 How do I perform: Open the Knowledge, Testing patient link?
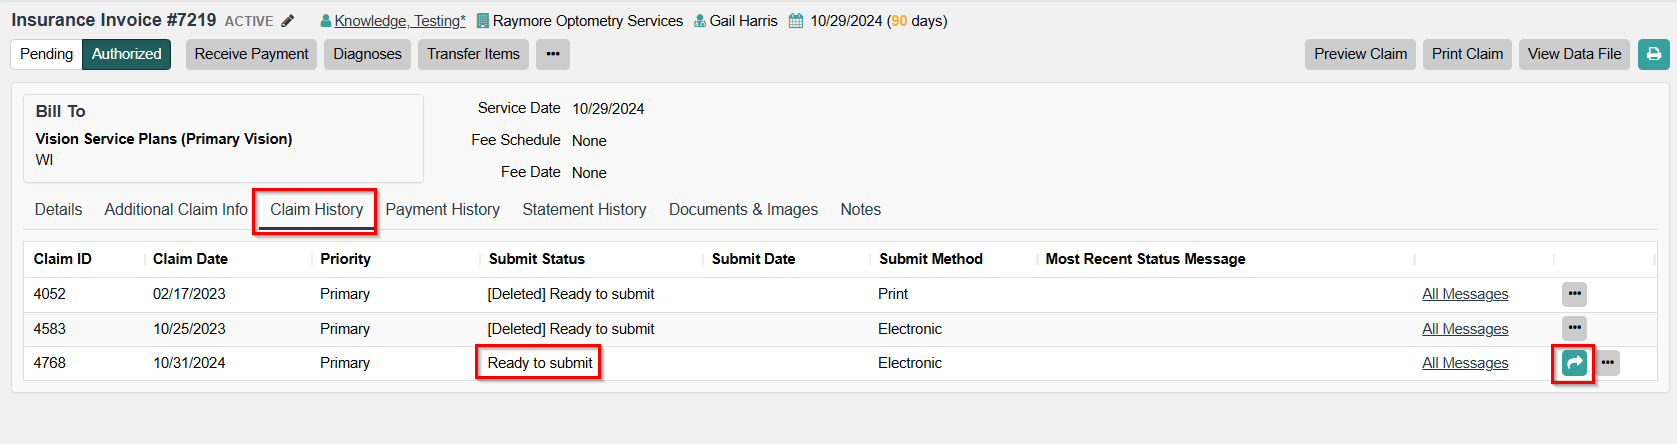(x=399, y=21)
